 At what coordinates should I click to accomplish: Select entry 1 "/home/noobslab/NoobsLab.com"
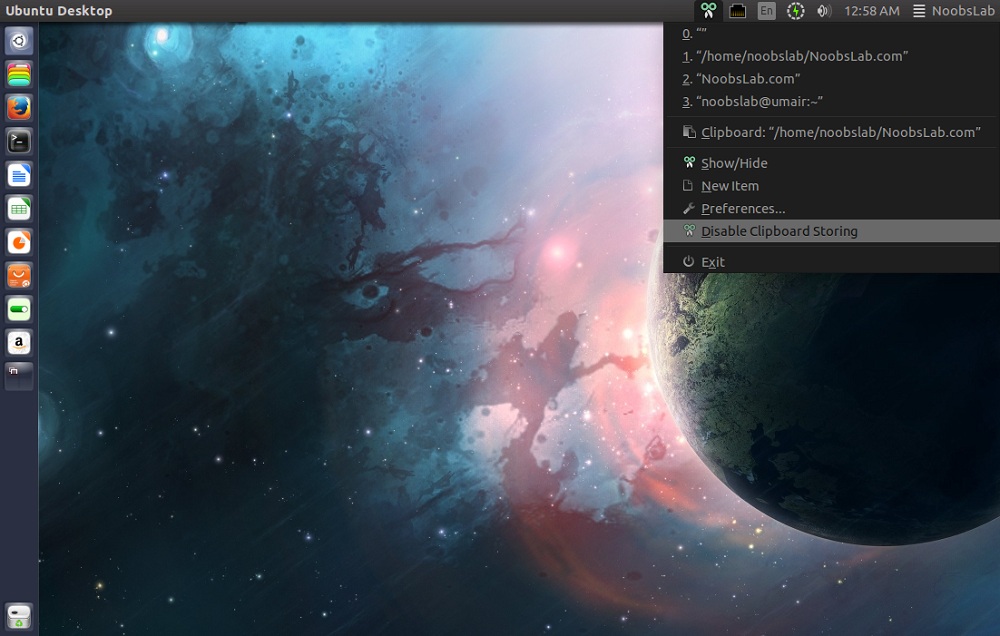click(x=831, y=56)
